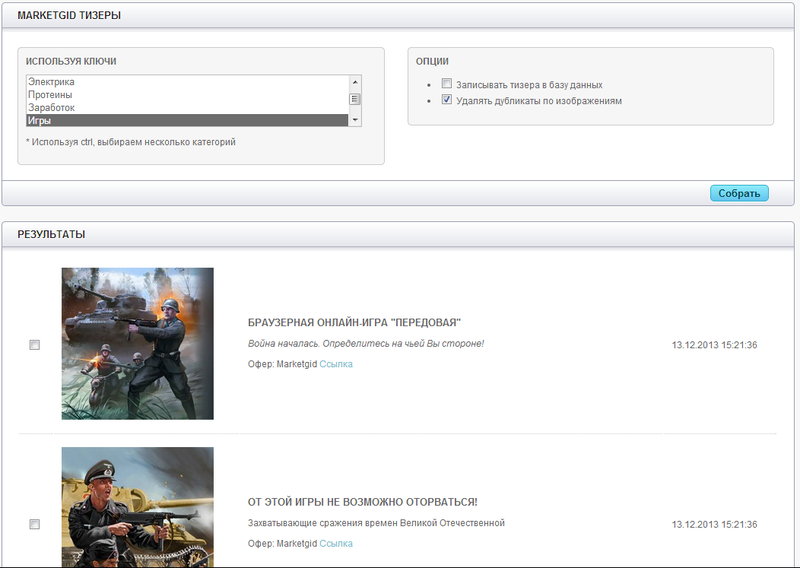Tick checkbox for the "Передовая" teaser row
The width and height of the screenshot is (800, 568).
coord(35,345)
